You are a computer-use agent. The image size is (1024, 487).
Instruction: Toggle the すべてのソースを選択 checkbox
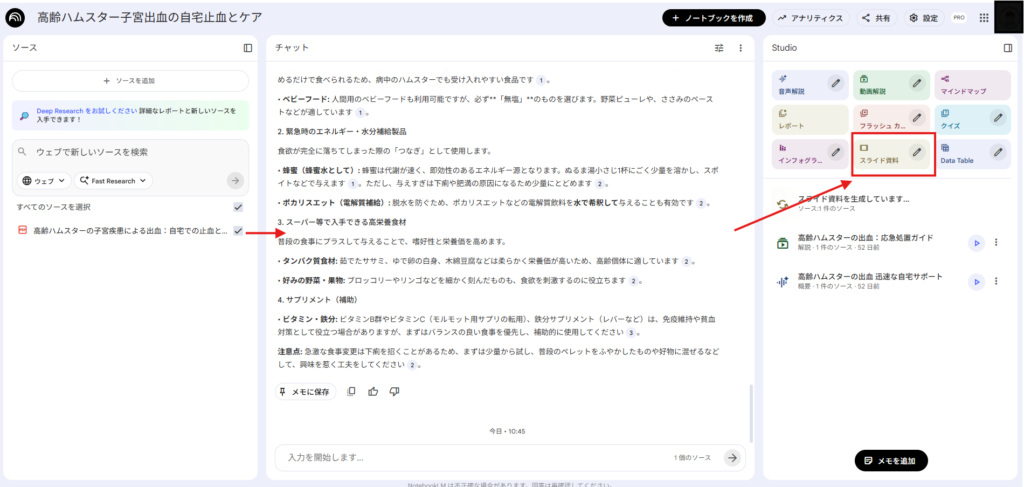pyautogui.click(x=238, y=207)
